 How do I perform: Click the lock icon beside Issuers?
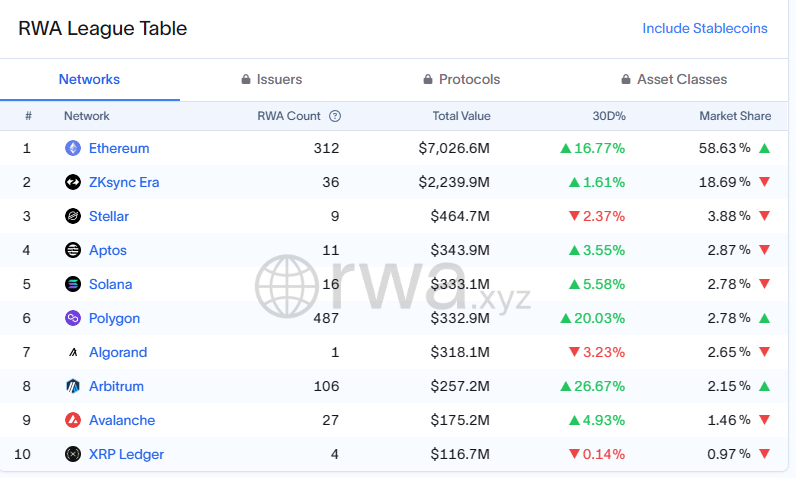pos(246,79)
